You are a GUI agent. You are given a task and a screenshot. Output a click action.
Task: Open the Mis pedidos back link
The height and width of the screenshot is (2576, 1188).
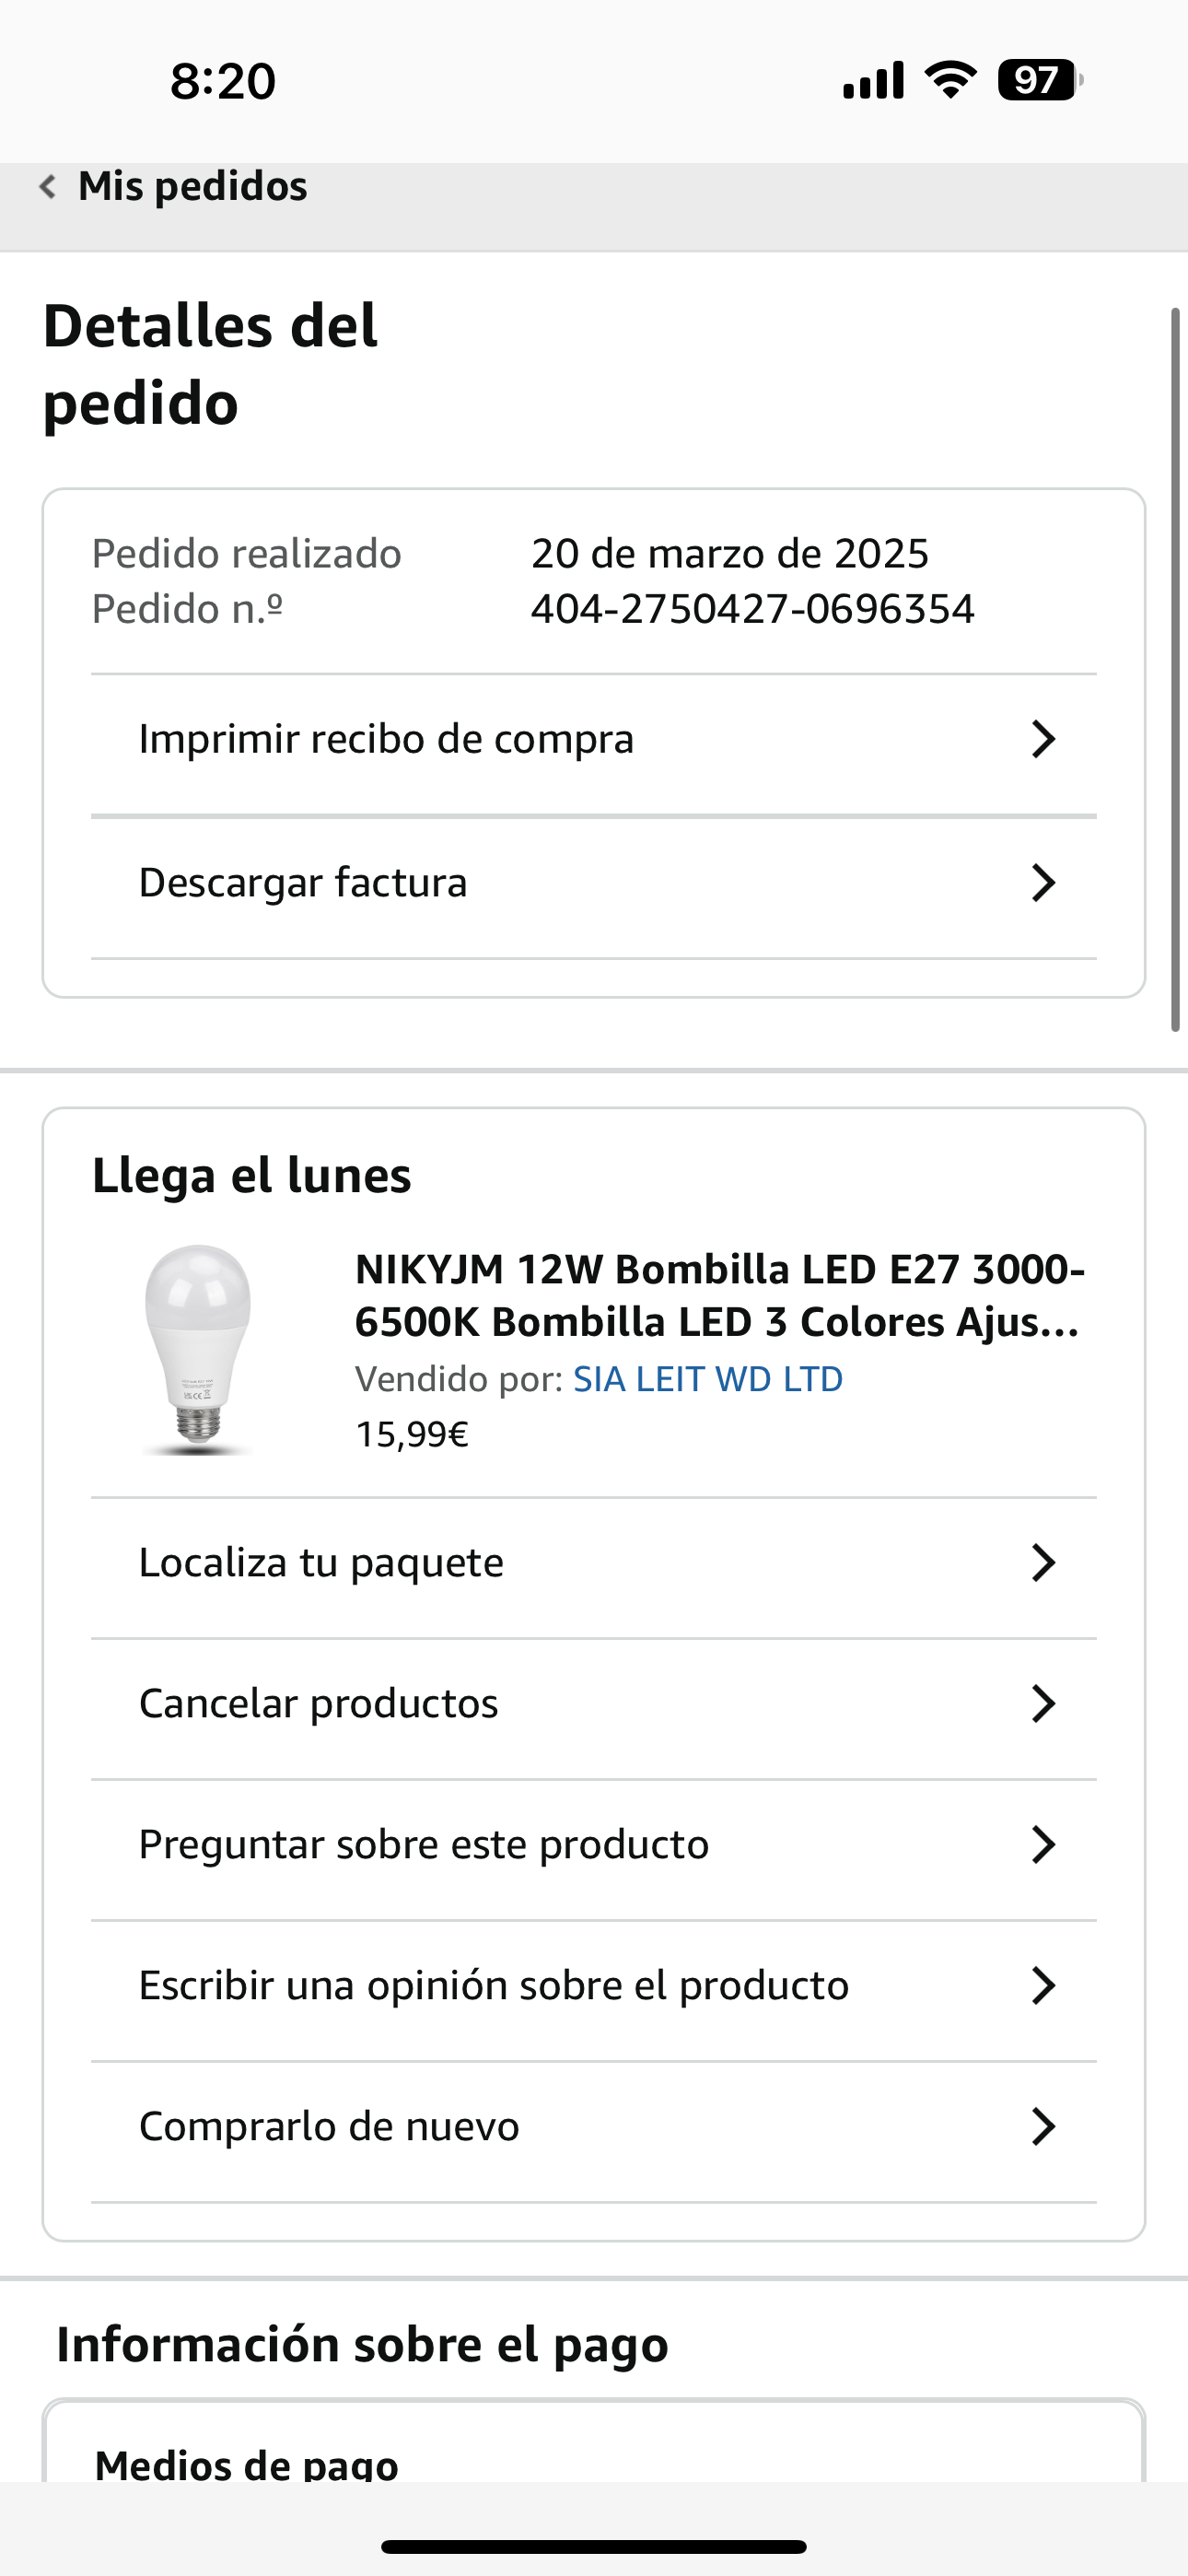click(192, 186)
